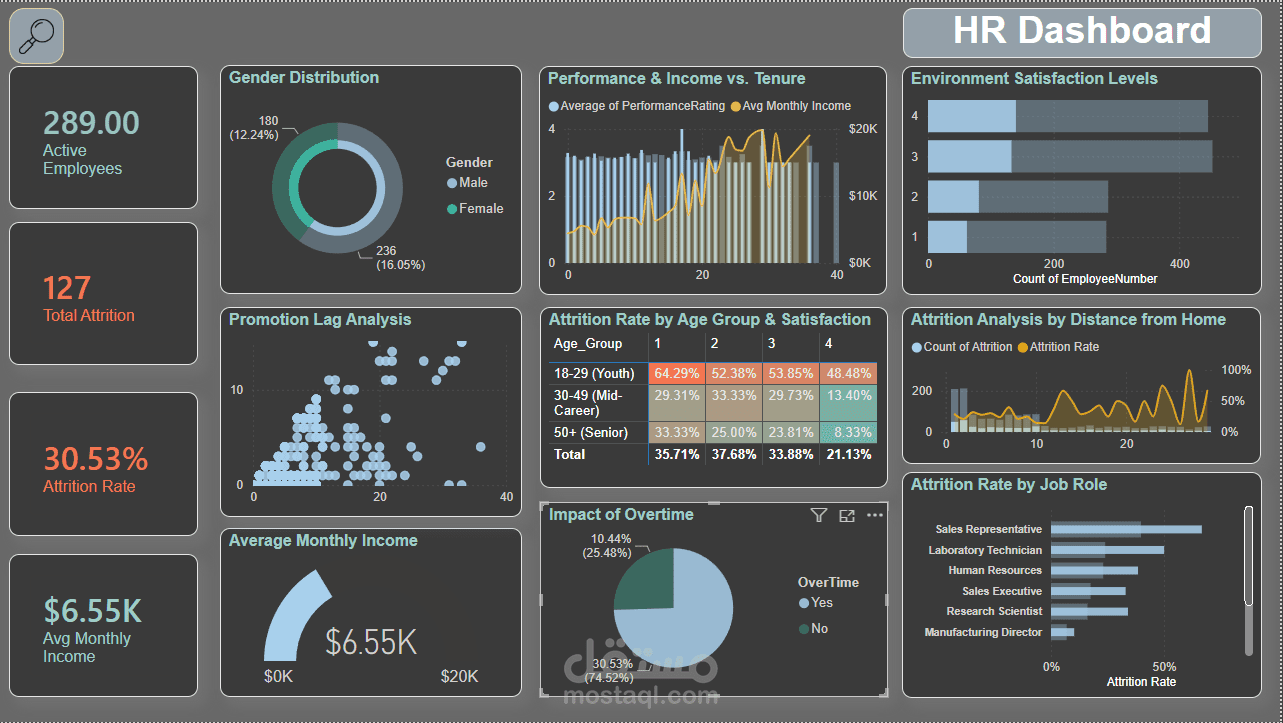1283x723 pixels.
Task: Click the HR Dashboard title
Action: pos(1082,30)
